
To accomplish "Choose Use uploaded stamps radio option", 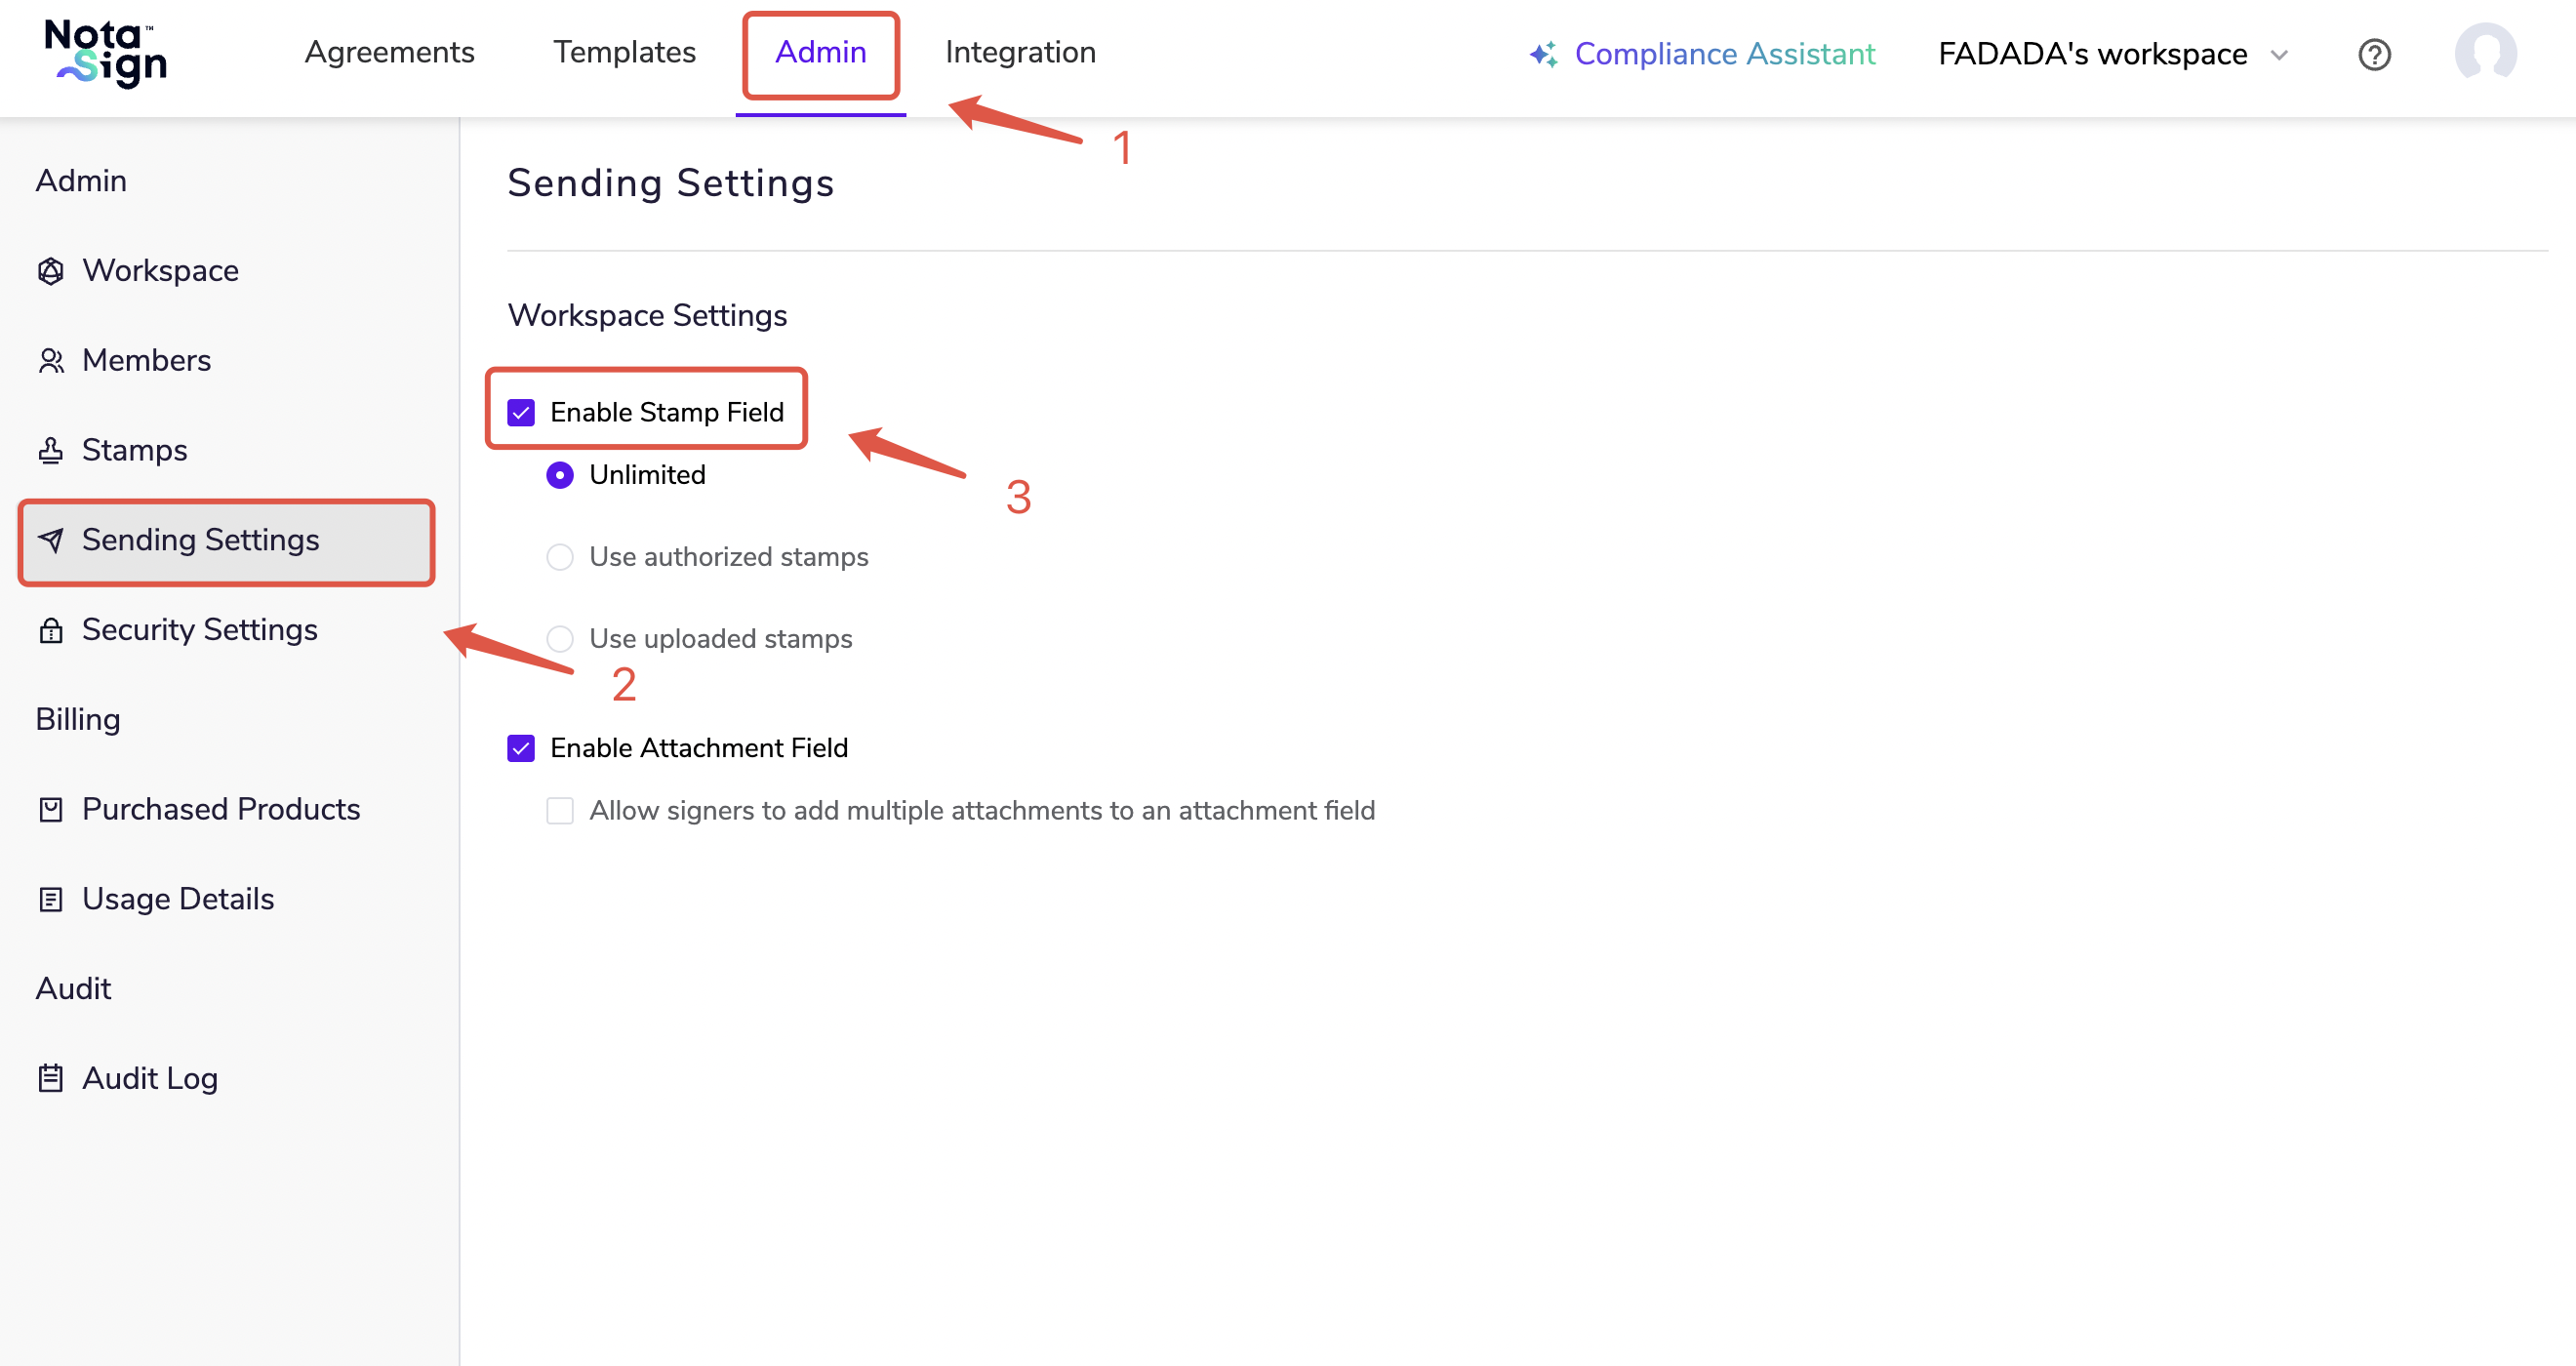I will pos(560,639).
